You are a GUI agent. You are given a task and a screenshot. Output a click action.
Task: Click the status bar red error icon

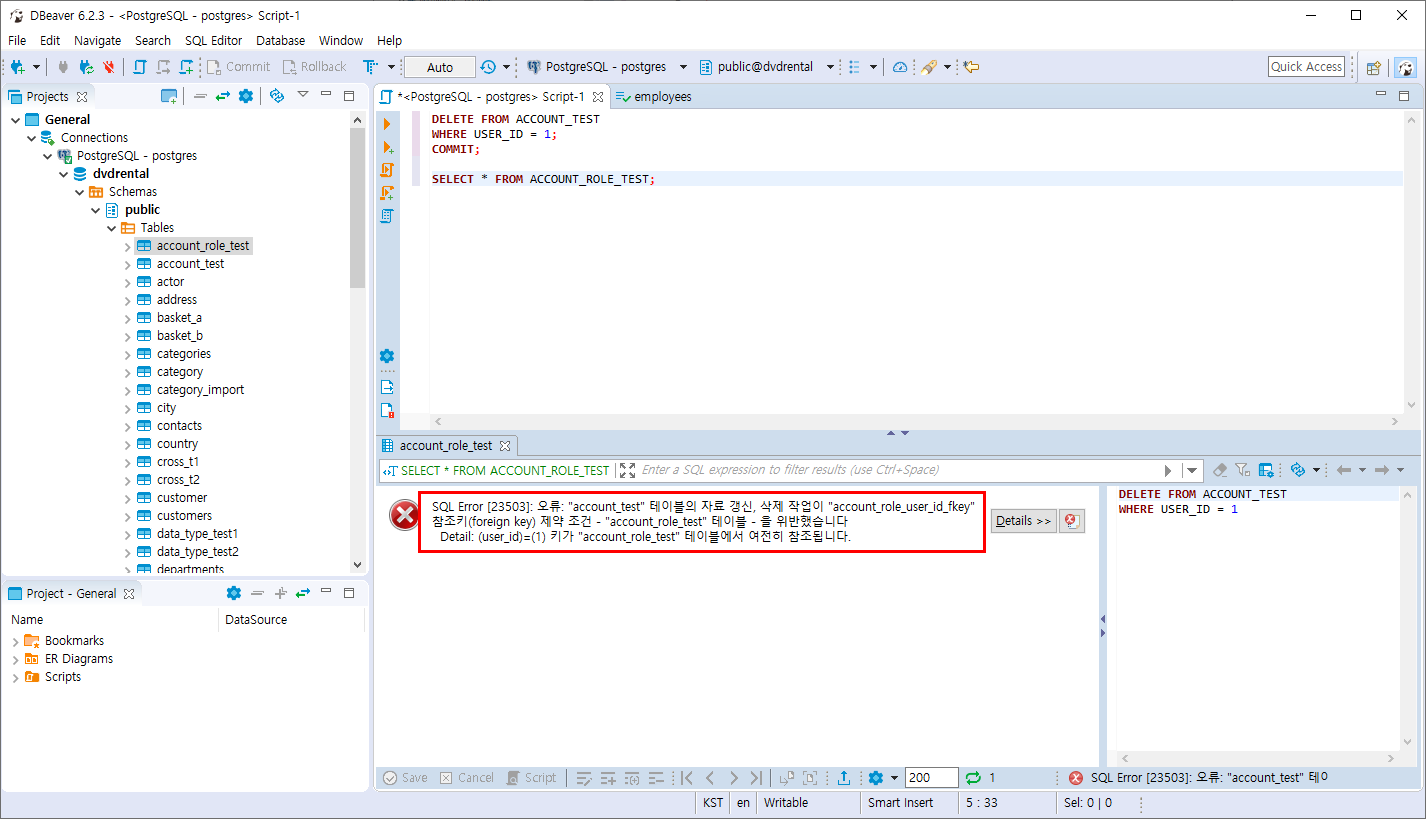[1076, 778]
